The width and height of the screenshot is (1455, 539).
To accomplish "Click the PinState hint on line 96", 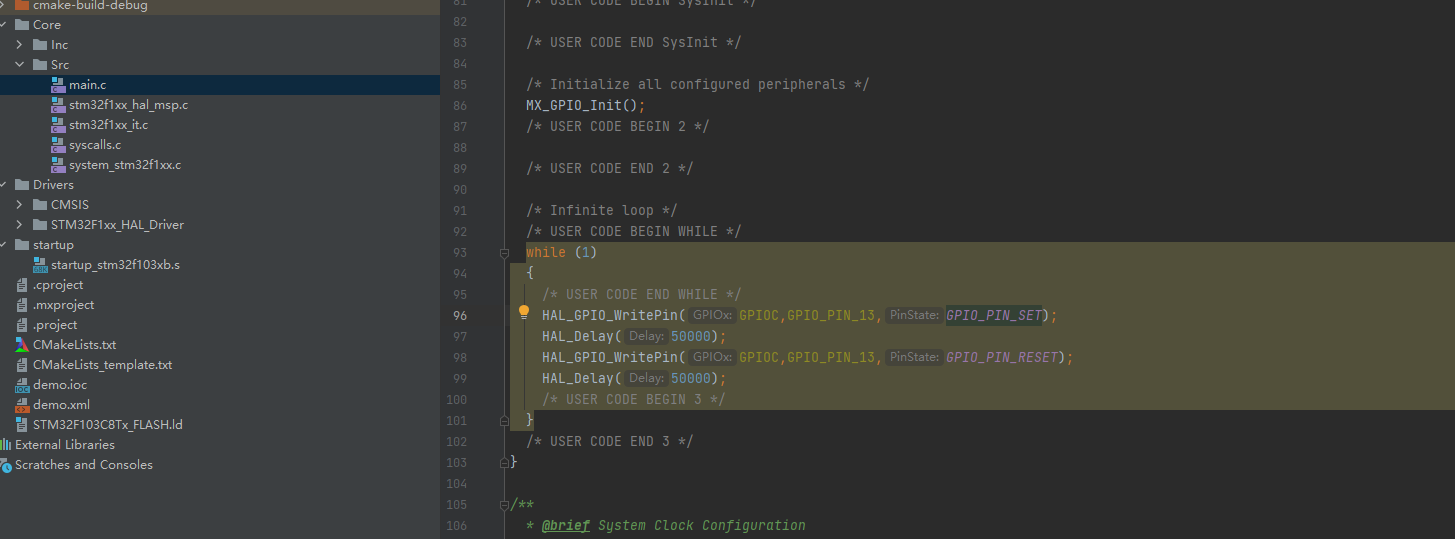I will pyautogui.click(x=914, y=315).
